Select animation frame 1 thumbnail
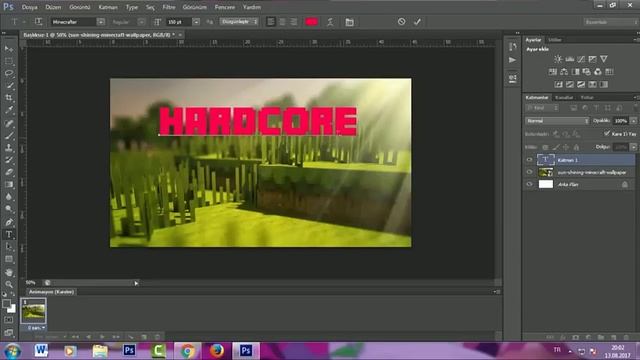 tap(33, 311)
